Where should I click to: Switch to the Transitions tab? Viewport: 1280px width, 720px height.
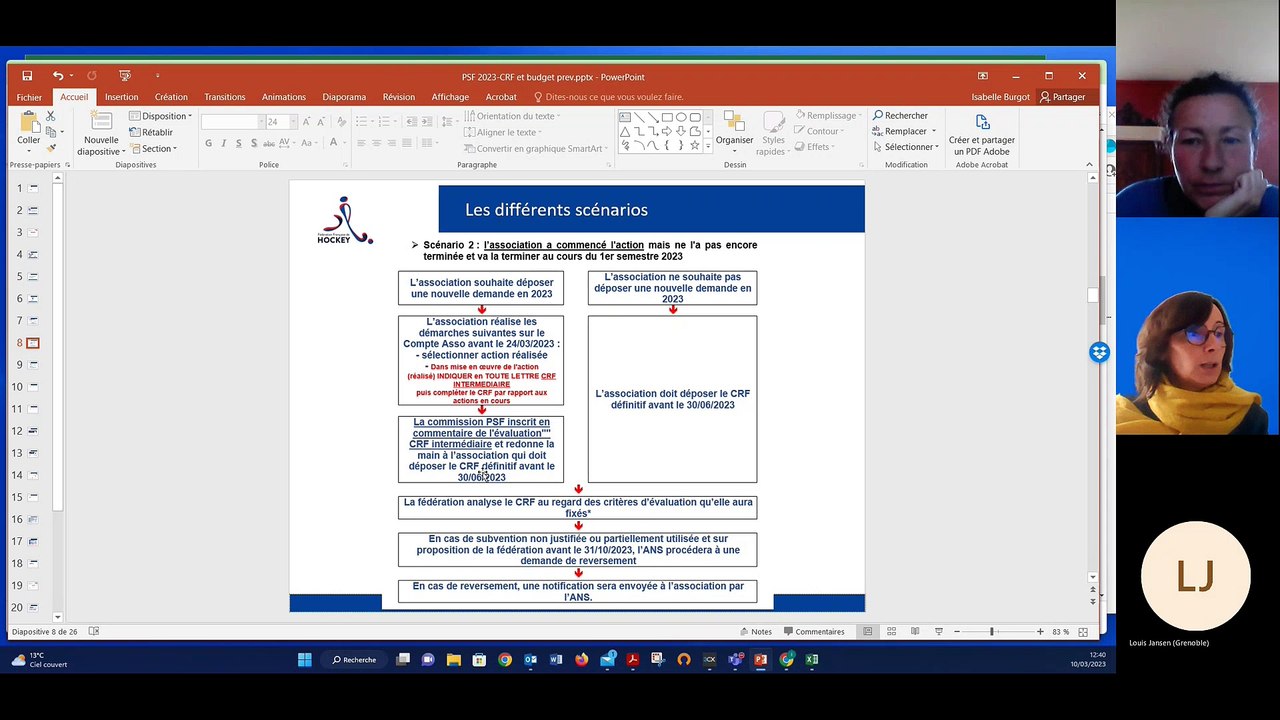pyautogui.click(x=224, y=97)
